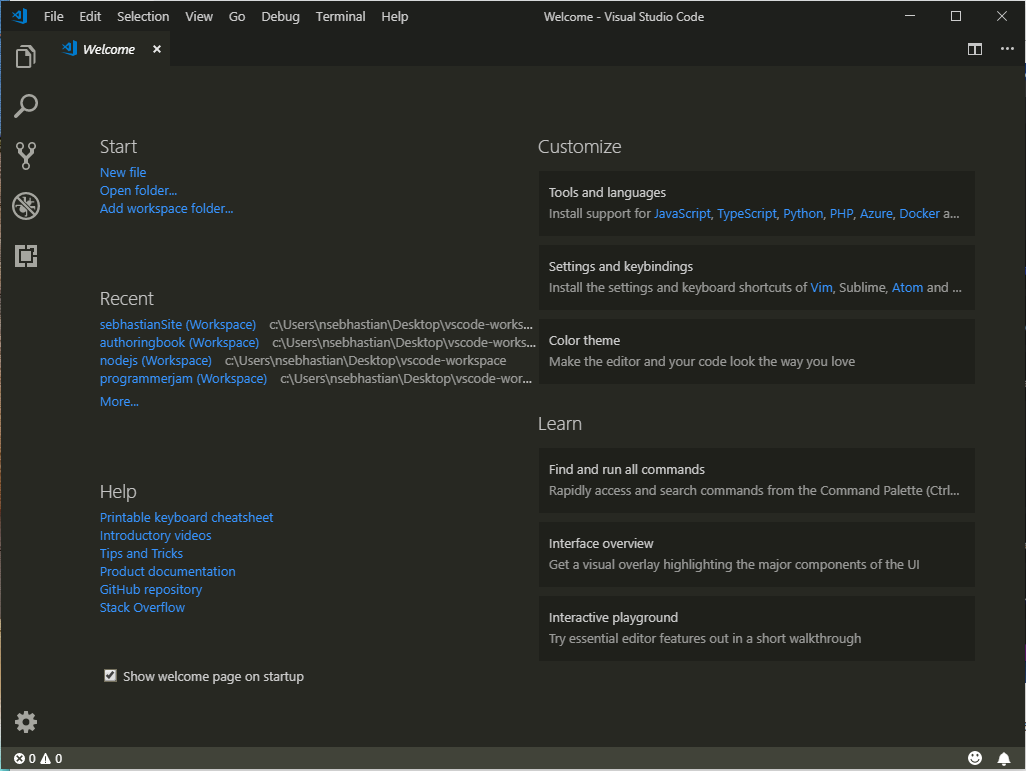The image size is (1026, 771).
Task: Install Python language support
Action: (803, 213)
